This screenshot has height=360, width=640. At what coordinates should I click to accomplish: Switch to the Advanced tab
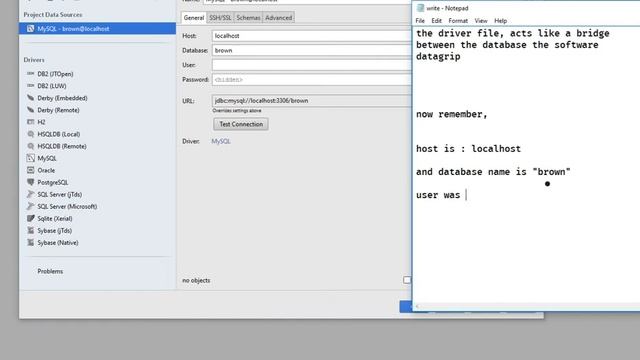278,18
